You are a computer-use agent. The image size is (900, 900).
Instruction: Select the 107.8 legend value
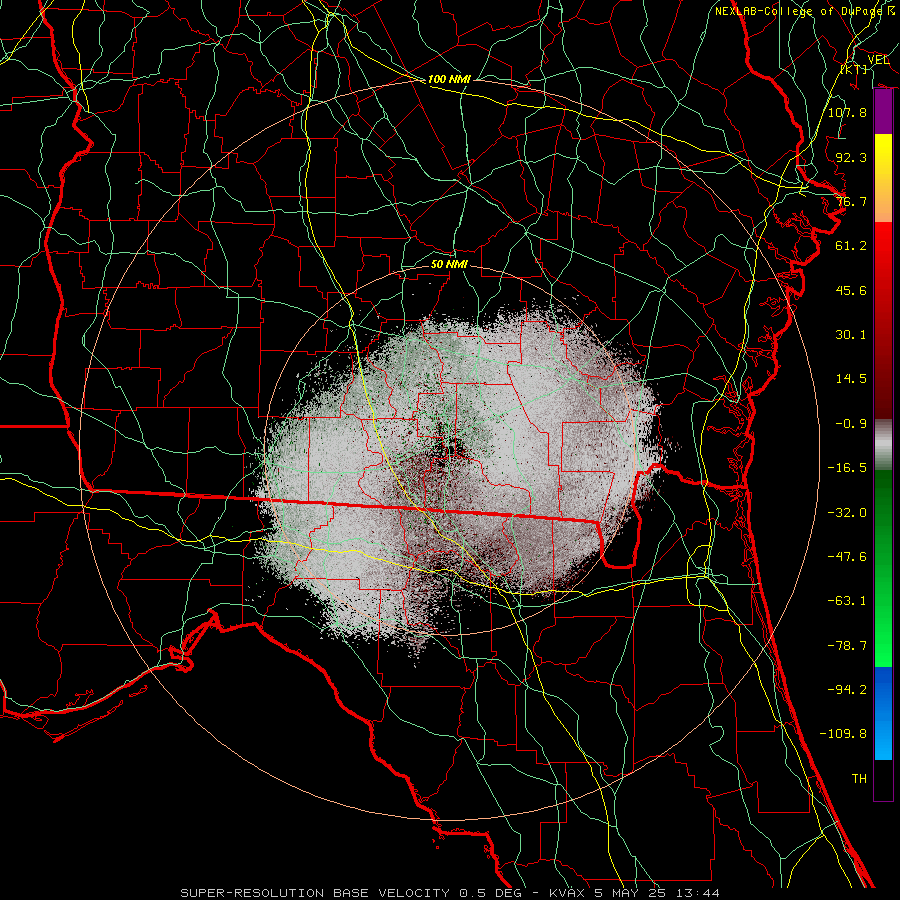tap(847, 112)
